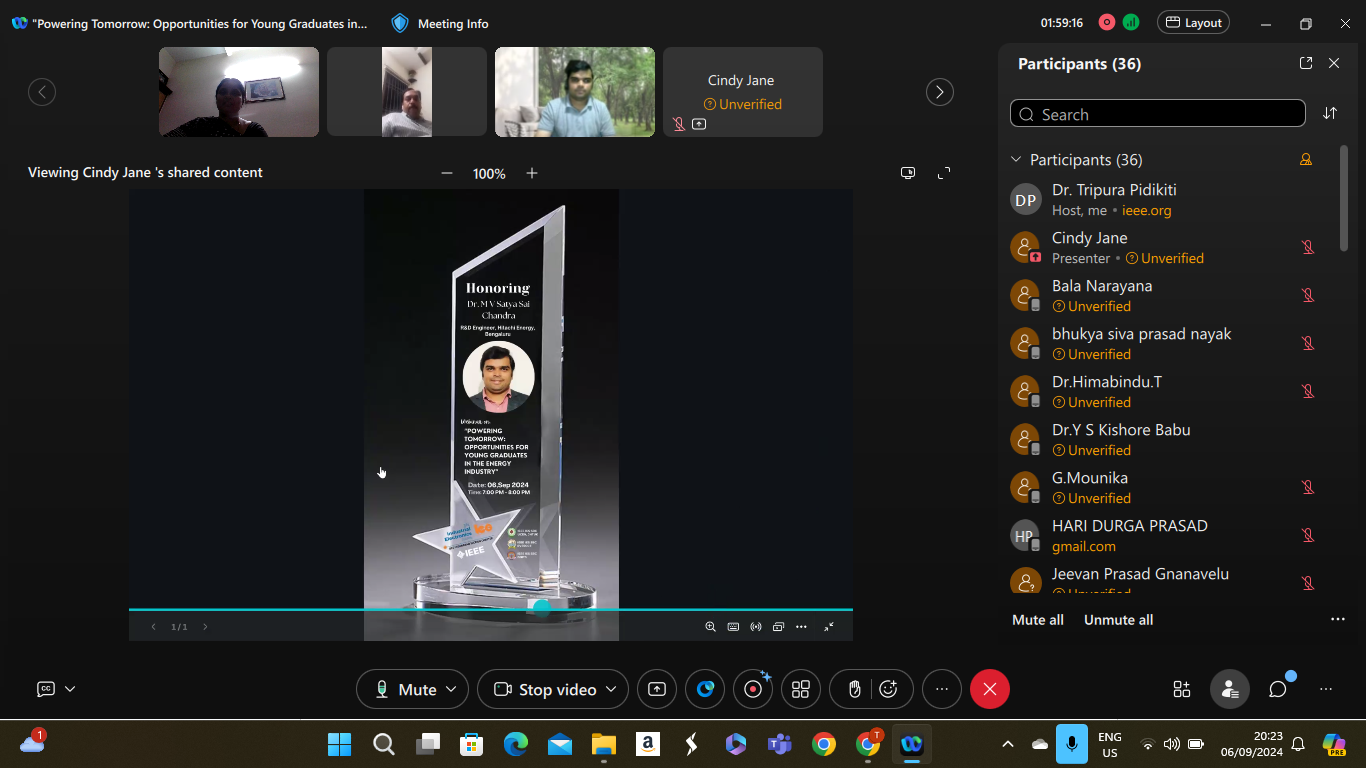
Task: Click the Unmute all button
Action: point(1118,620)
